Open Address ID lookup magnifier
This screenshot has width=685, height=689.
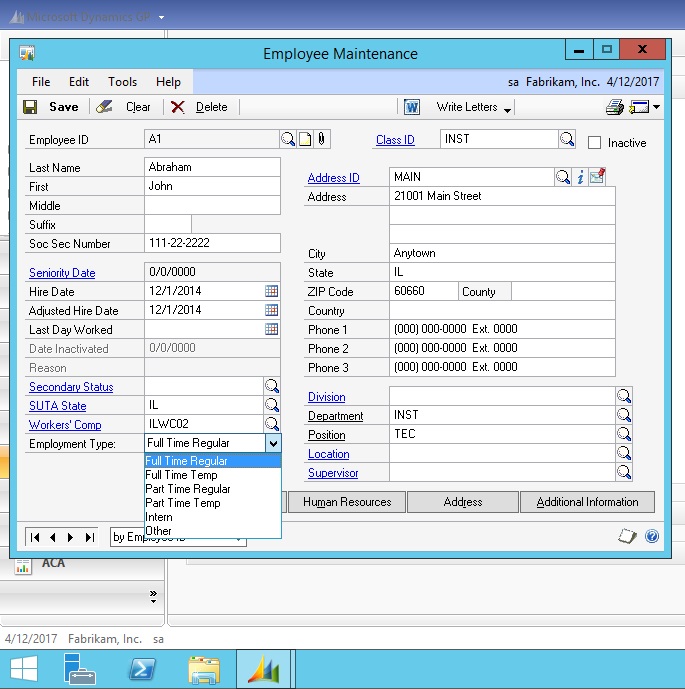click(x=563, y=177)
